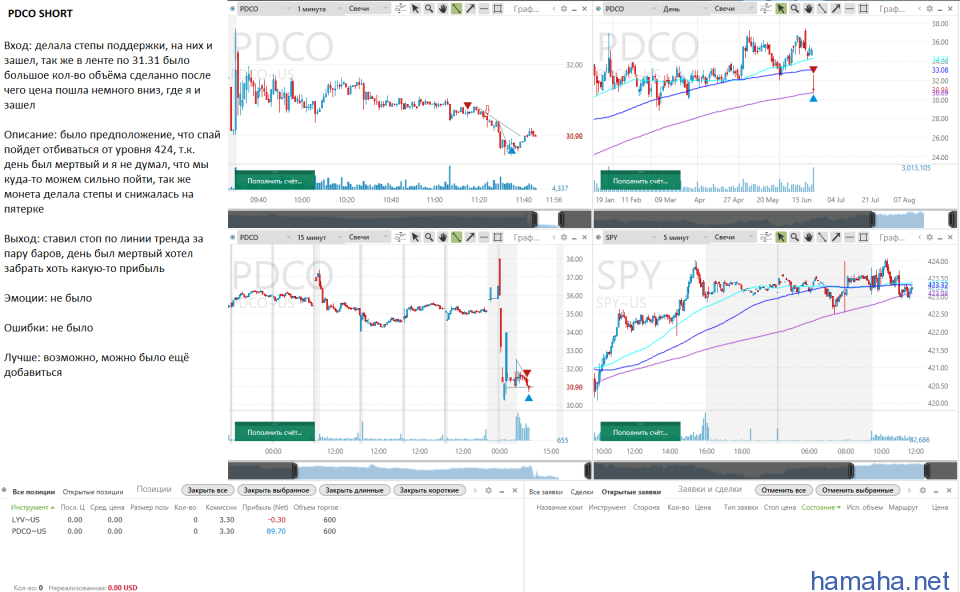Open indicators settings in SPY chart
Viewport: 960px width, 592px height.
[765, 237]
